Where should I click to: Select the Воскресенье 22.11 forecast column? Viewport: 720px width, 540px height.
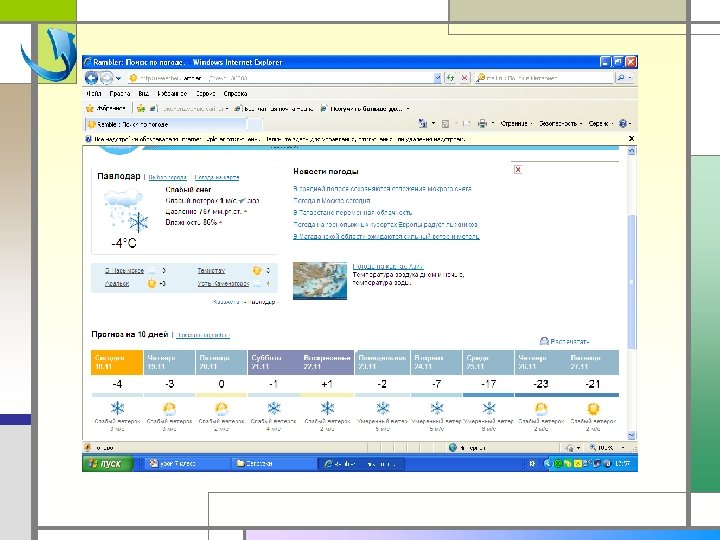[327, 362]
